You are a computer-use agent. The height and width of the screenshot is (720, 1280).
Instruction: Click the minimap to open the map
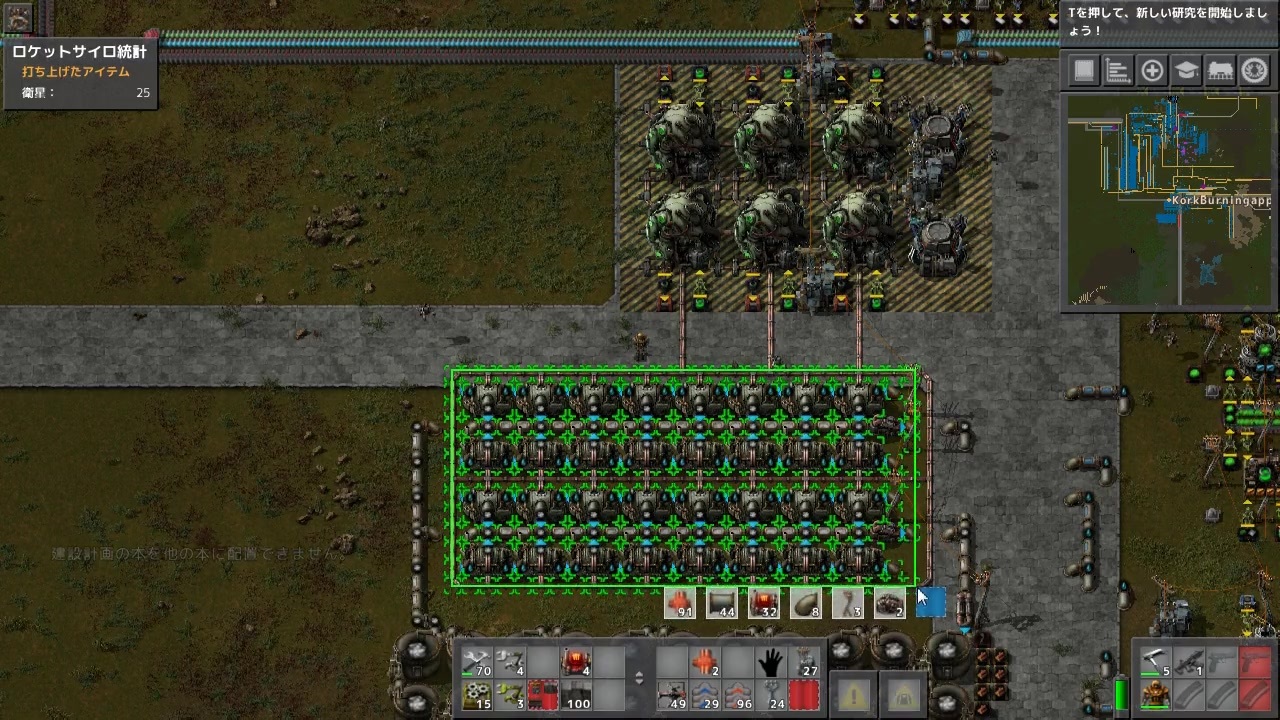point(1169,200)
